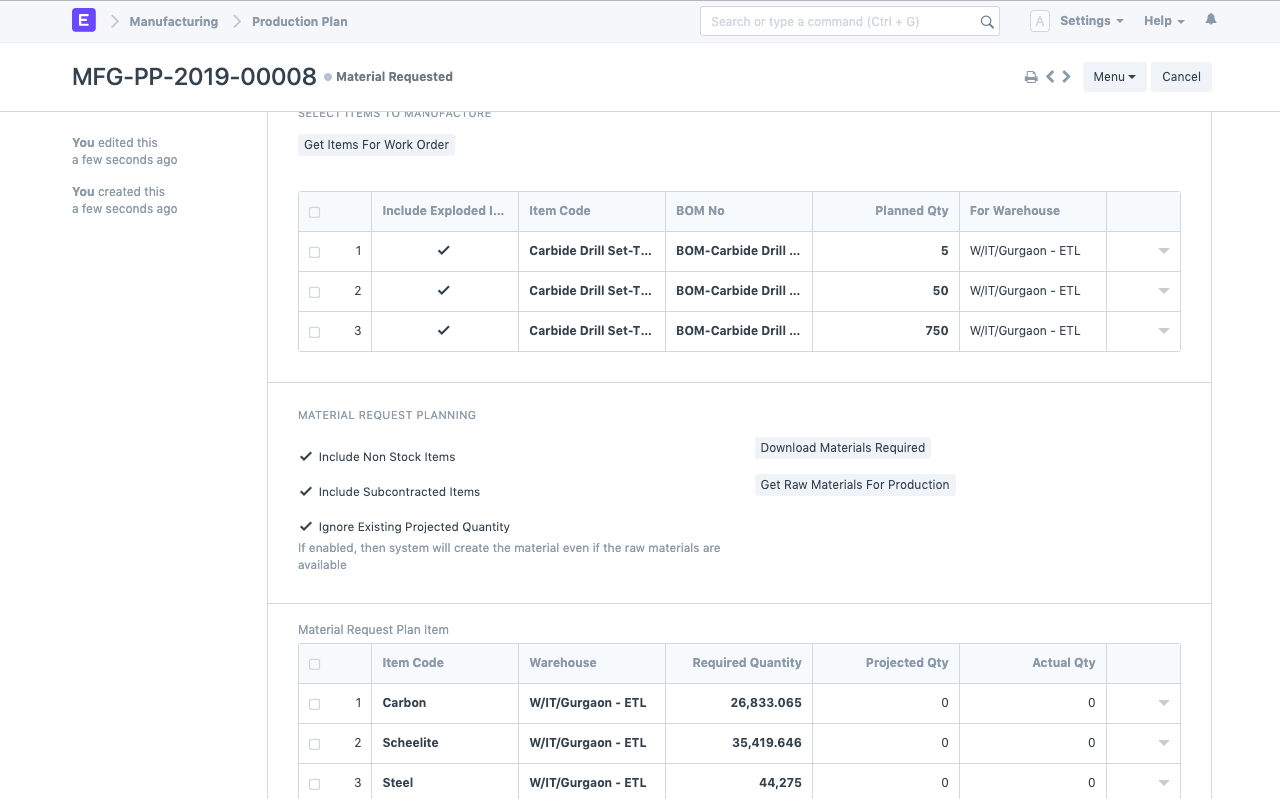
Task: Click required quantity 35,419.646 cell
Action: tap(739, 743)
